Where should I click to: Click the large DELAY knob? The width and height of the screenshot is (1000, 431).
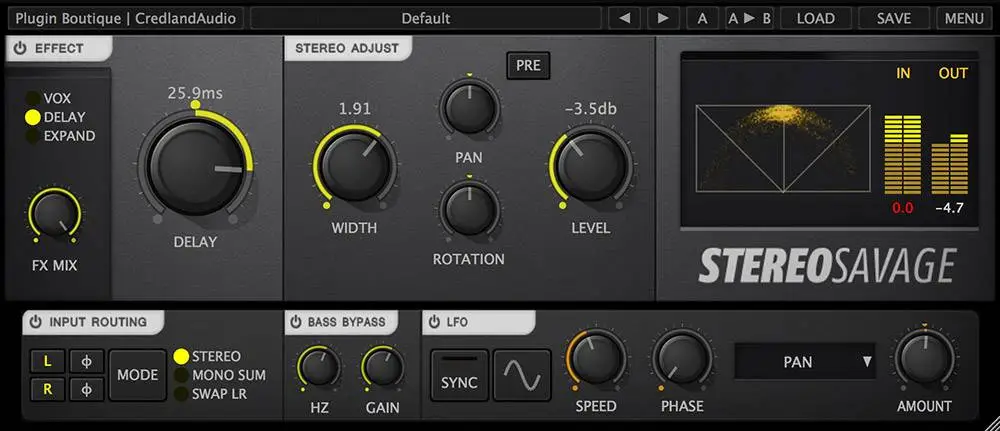[195, 166]
